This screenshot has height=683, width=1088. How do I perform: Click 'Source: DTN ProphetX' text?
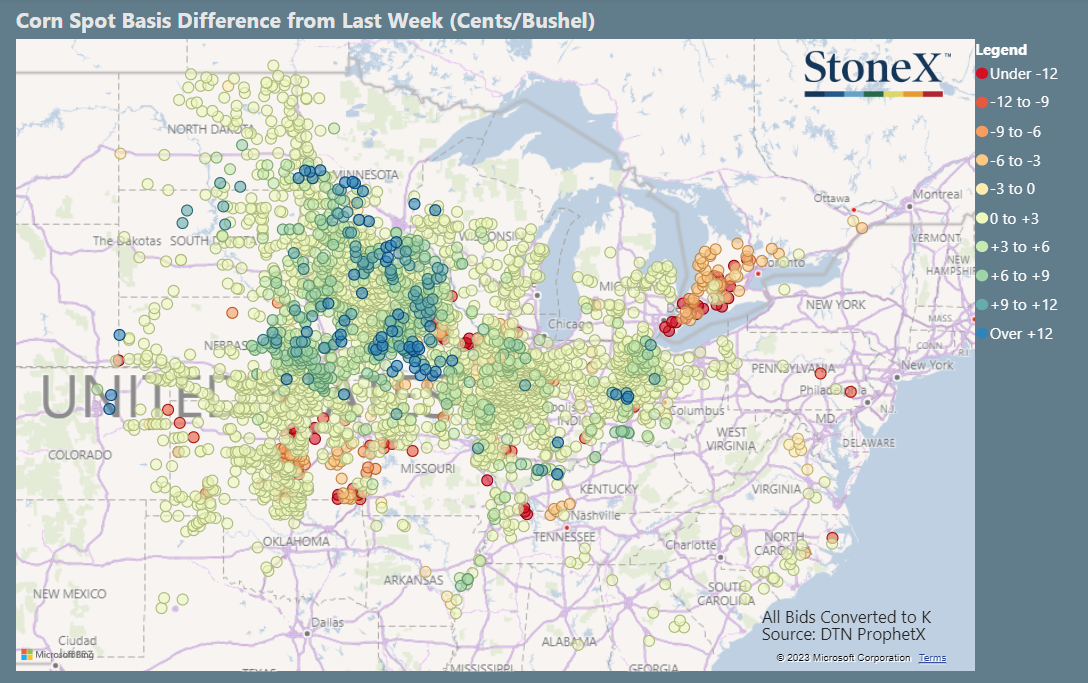(x=843, y=634)
